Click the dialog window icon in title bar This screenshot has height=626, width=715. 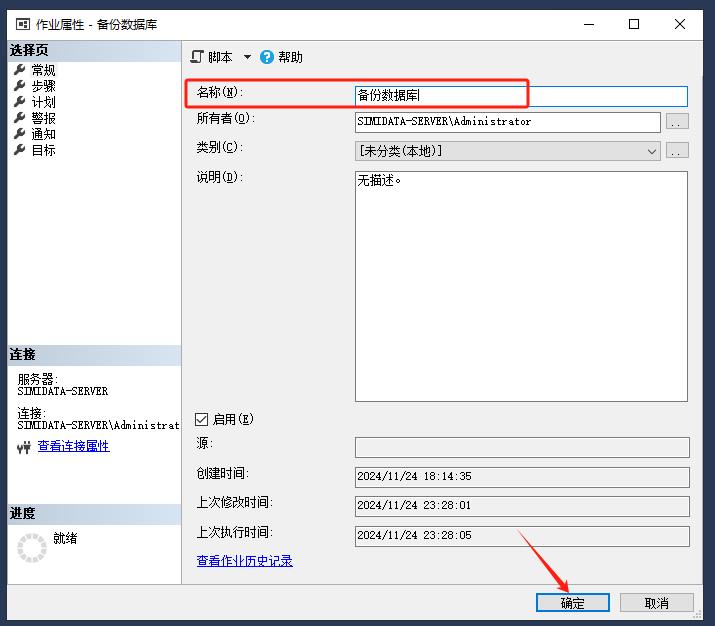tap(23, 24)
